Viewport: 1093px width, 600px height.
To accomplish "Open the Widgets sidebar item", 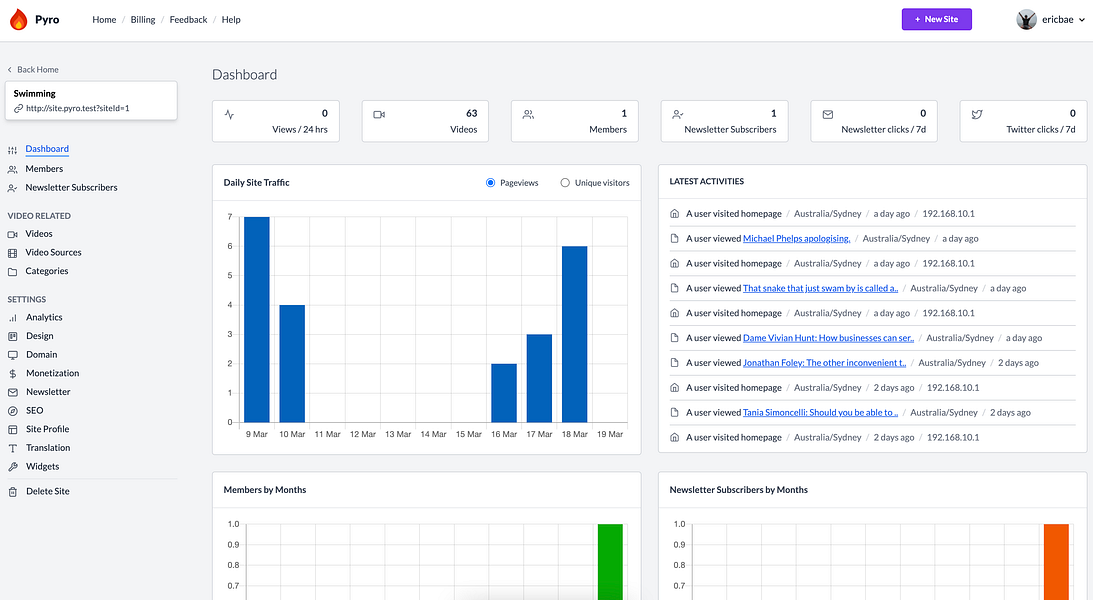I will coord(43,466).
